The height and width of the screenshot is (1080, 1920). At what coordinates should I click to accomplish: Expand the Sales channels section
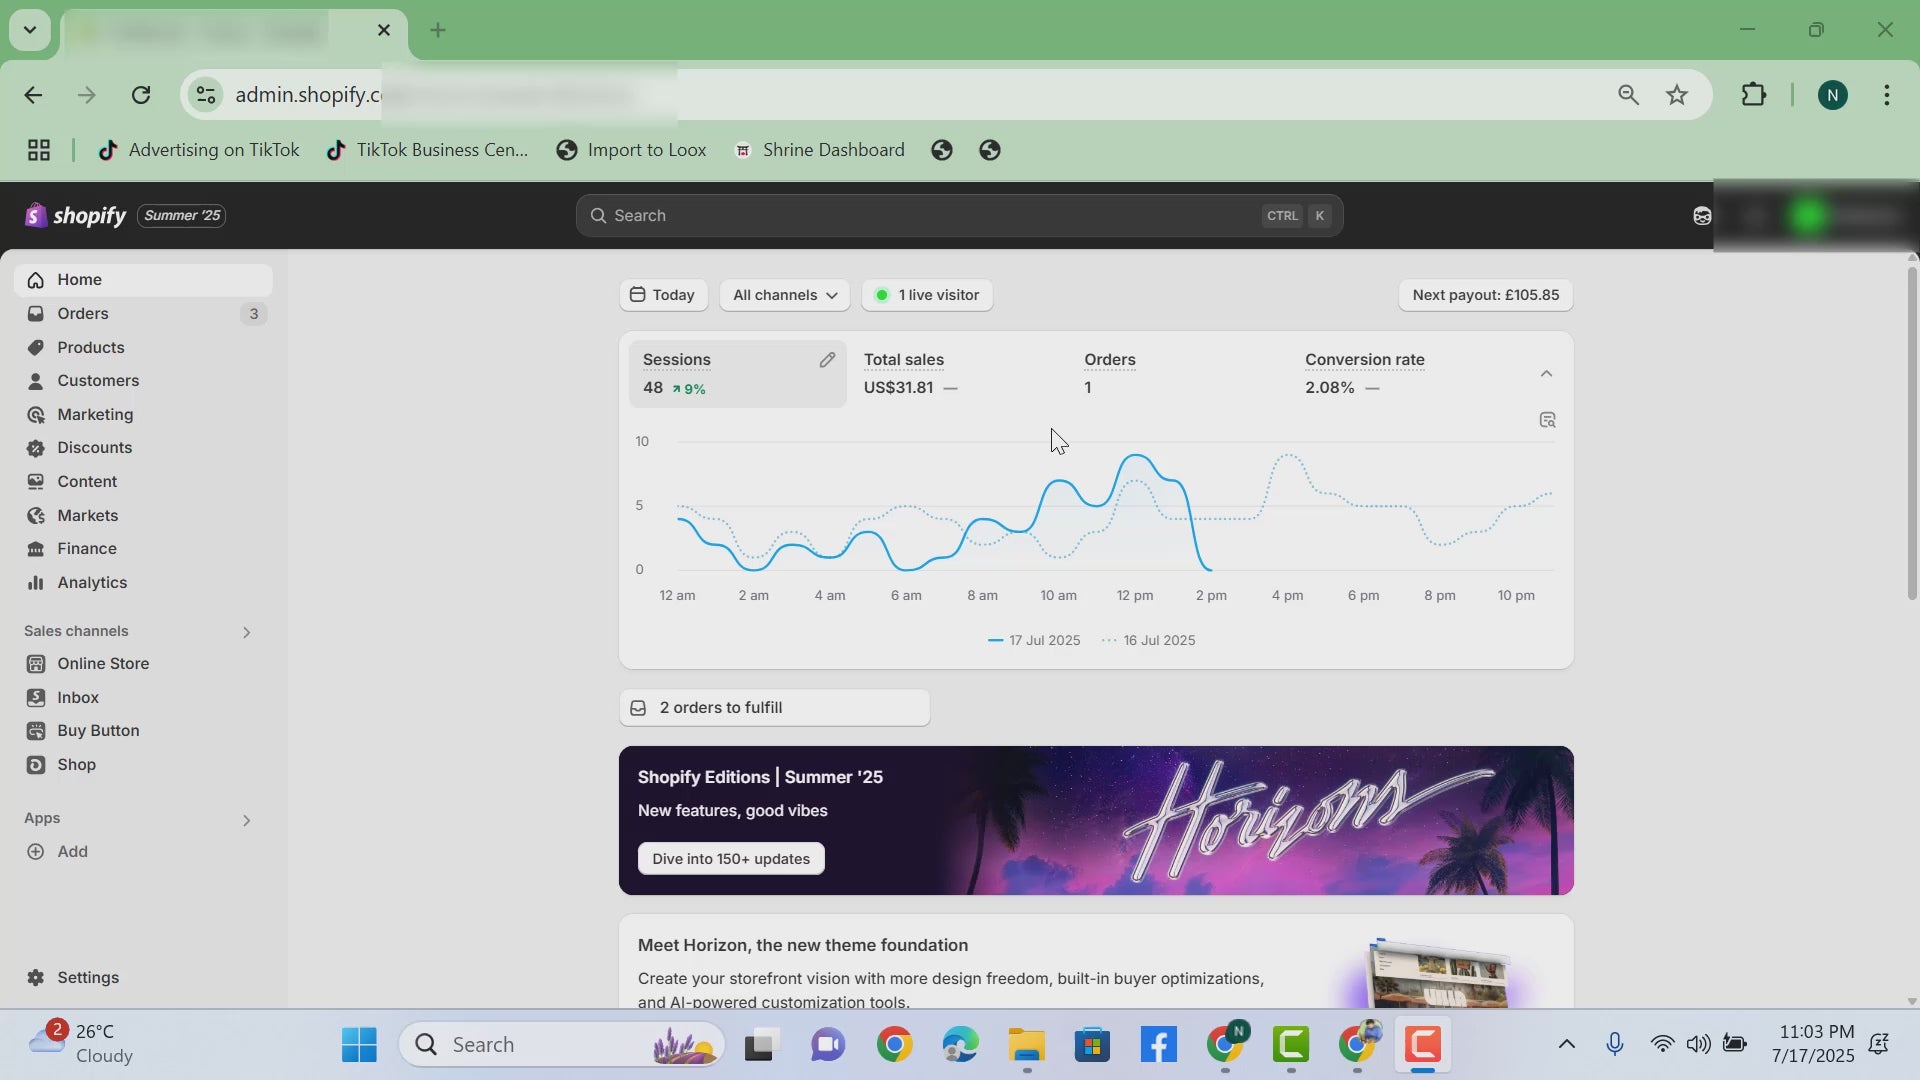(246, 632)
